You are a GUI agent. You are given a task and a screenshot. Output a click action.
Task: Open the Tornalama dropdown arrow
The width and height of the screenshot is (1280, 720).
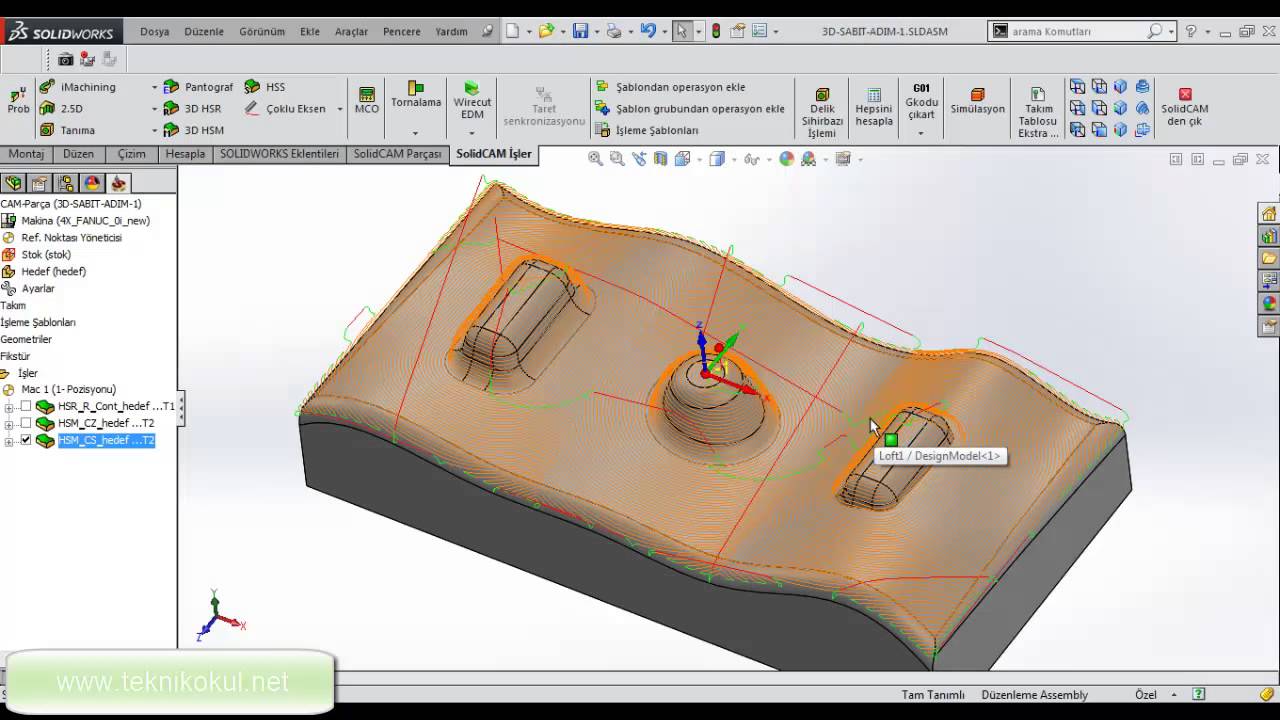click(x=416, y=133)
